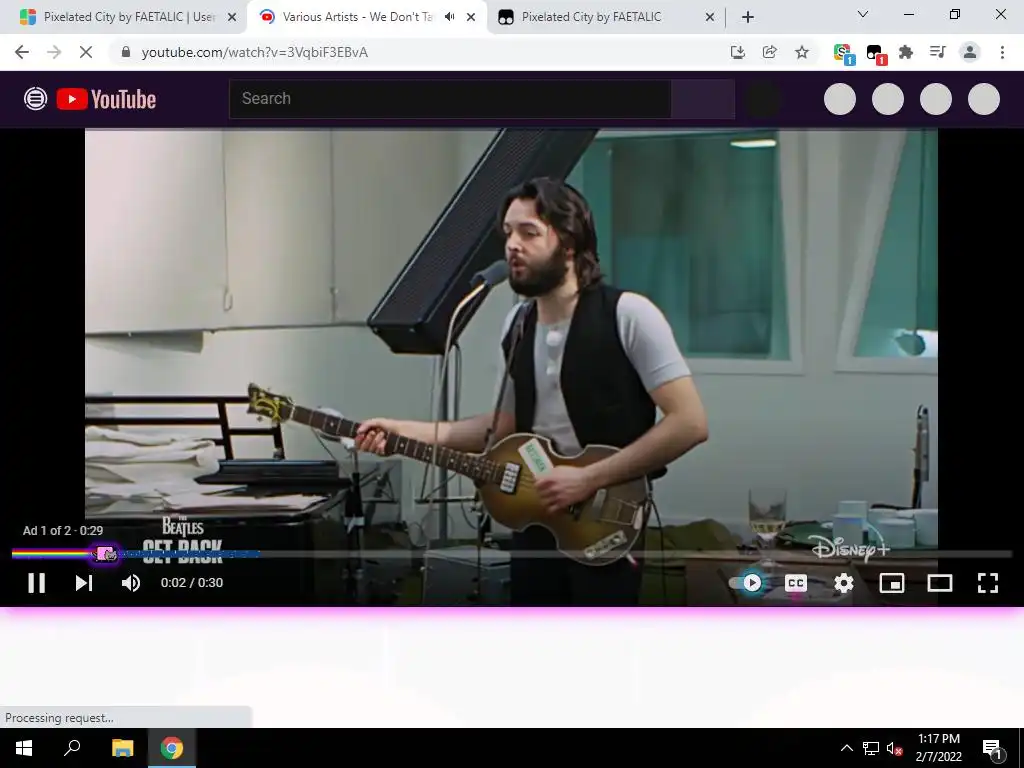Close the first Pixelated City tab

coord(231,17)
